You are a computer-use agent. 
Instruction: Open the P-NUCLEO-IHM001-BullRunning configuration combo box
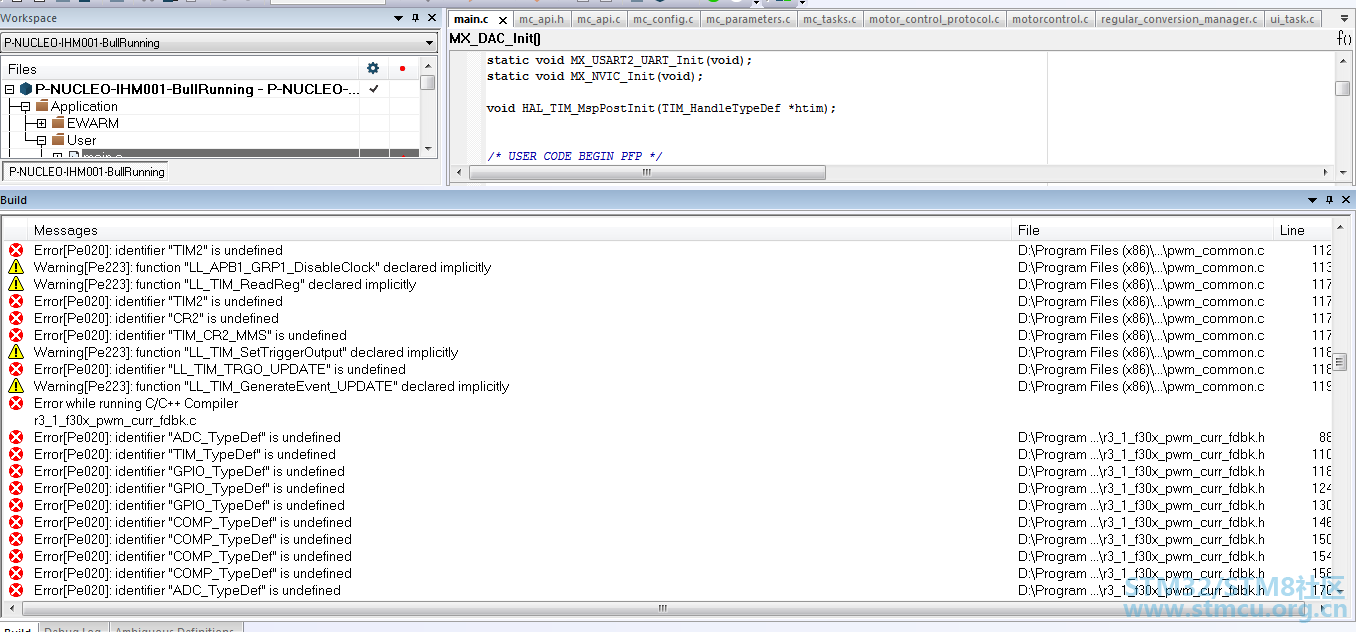click(219, 43)
